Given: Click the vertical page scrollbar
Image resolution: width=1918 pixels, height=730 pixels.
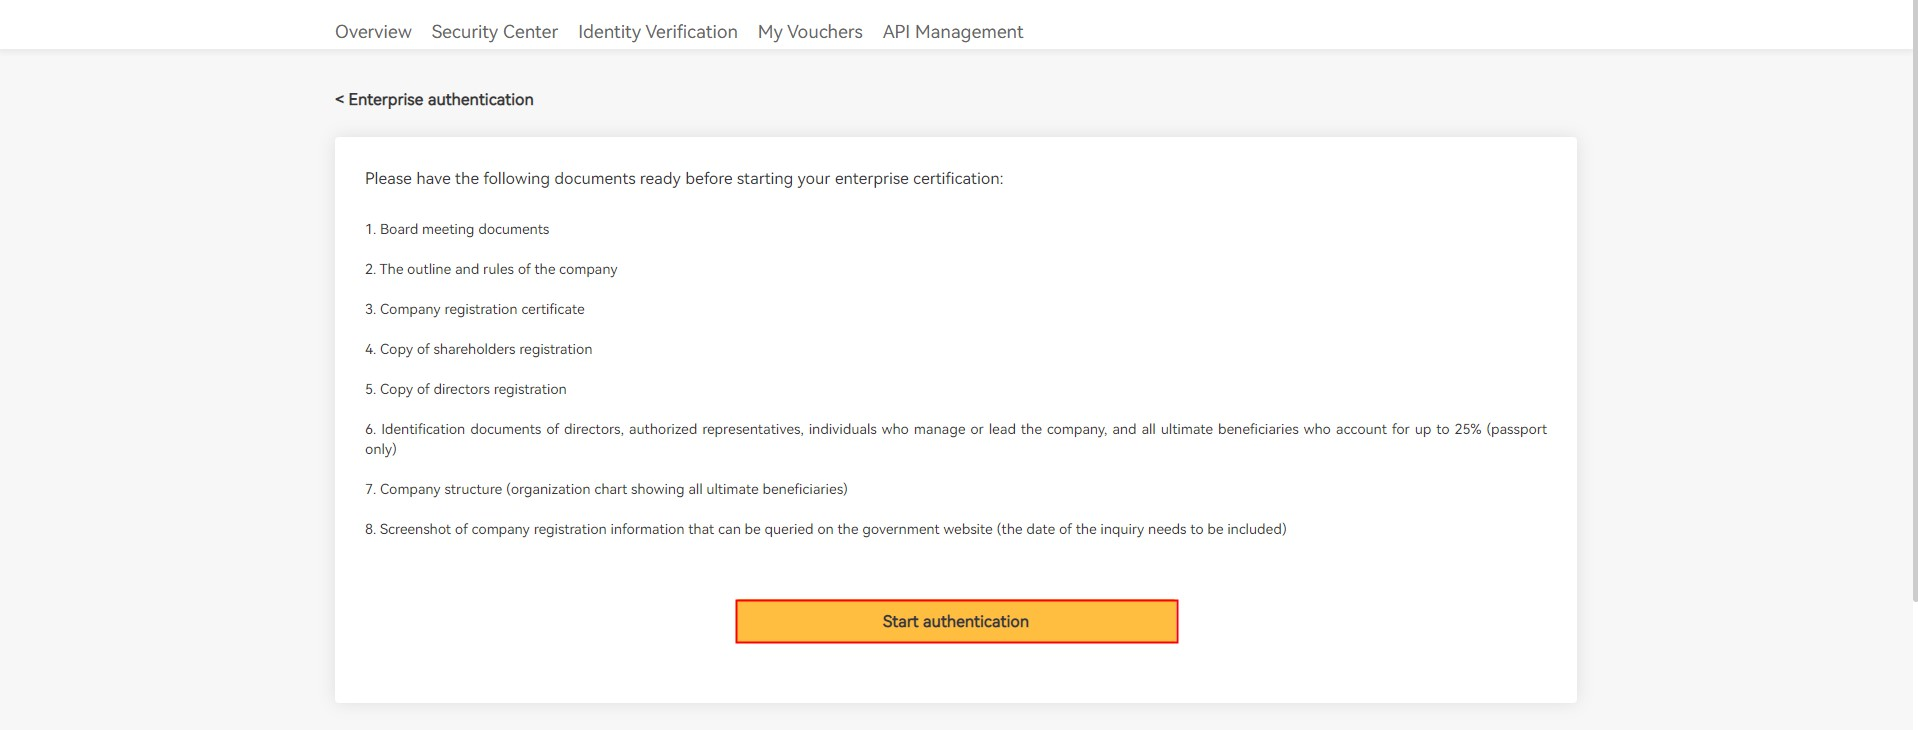Looking at the screenshot, I should click(x=1914, y=300).
